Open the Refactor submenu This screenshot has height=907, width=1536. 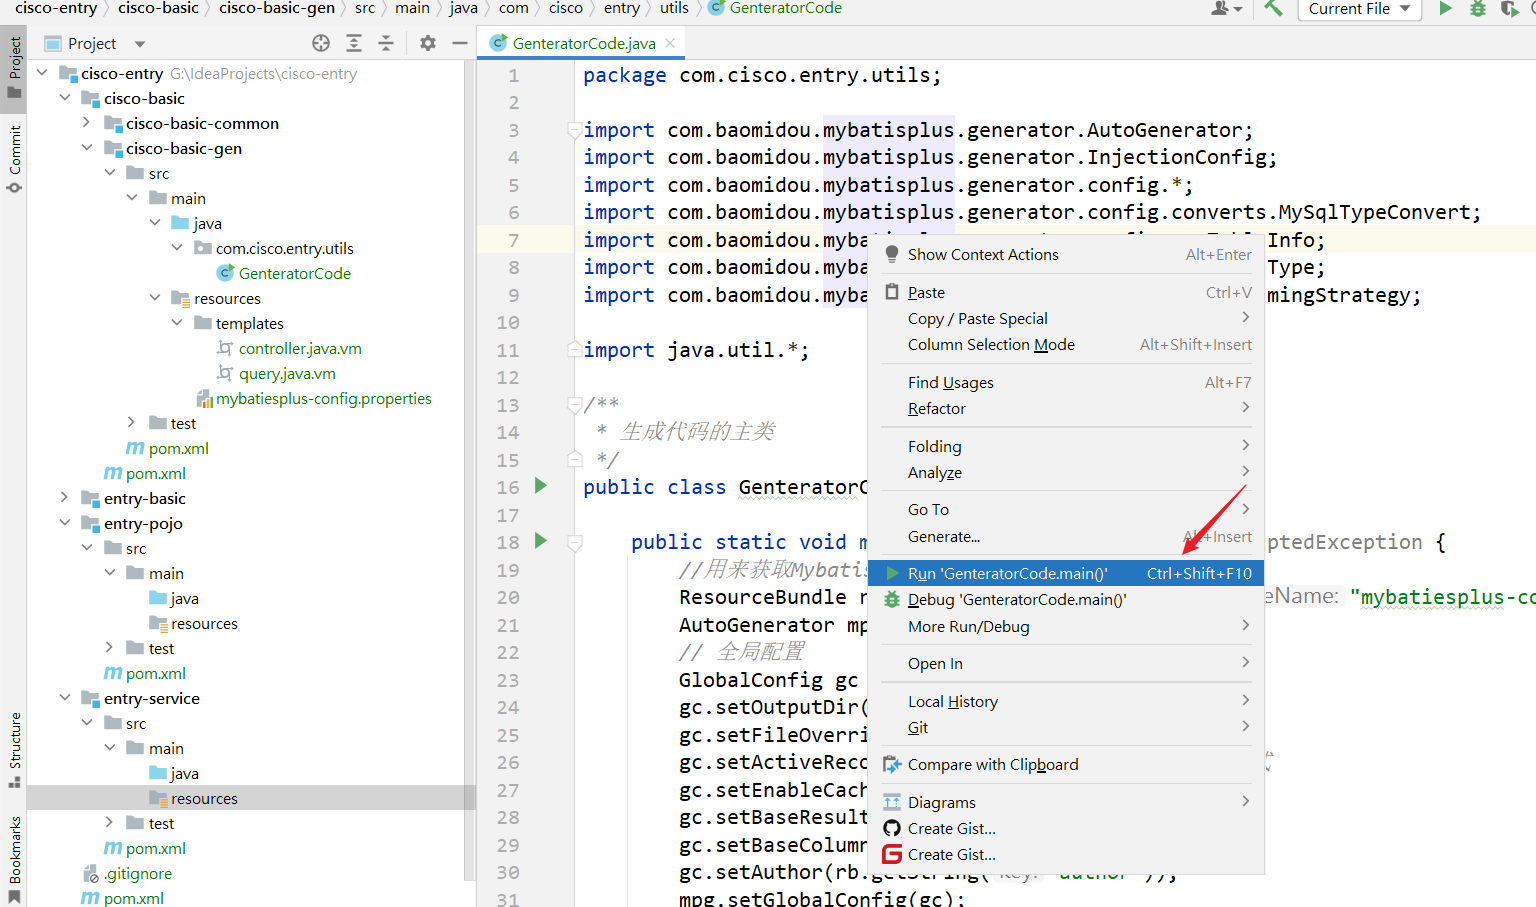(1066, 409)
